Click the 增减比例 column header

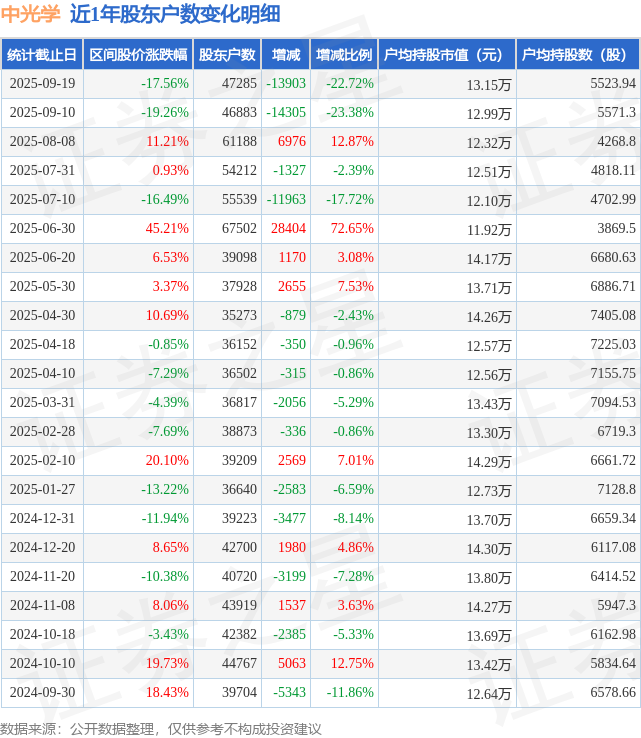tap(344, 55)
